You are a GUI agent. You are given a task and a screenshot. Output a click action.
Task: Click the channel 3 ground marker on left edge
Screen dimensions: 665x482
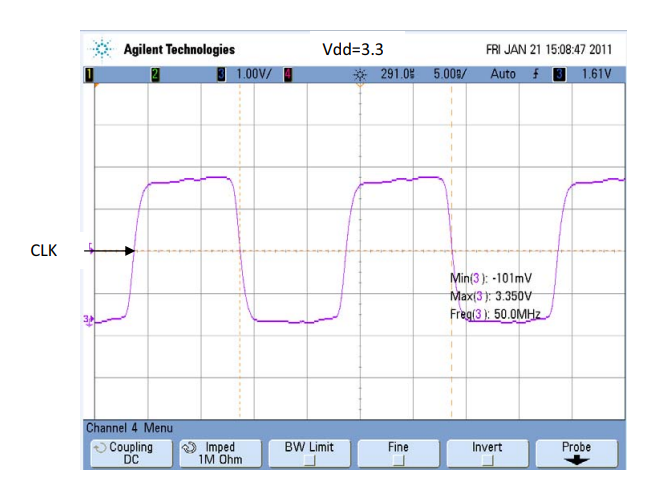[88, 319]
